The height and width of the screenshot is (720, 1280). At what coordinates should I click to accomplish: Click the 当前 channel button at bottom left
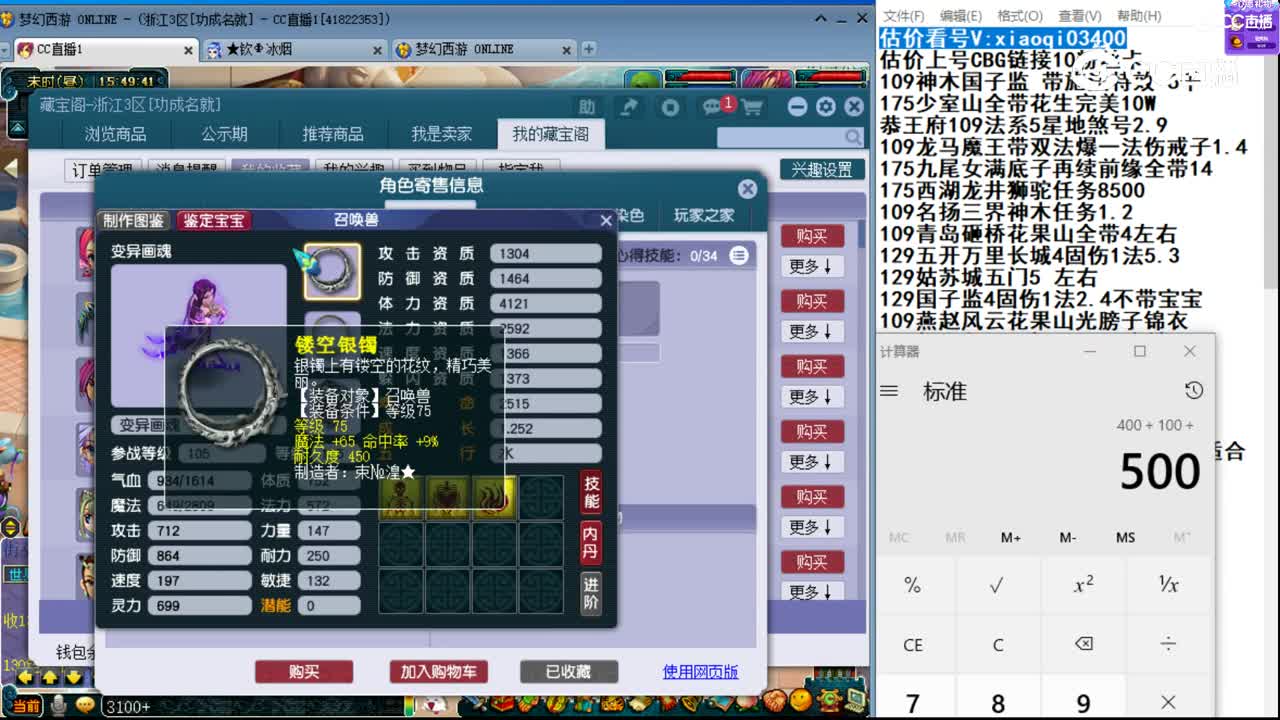point(26,706)
